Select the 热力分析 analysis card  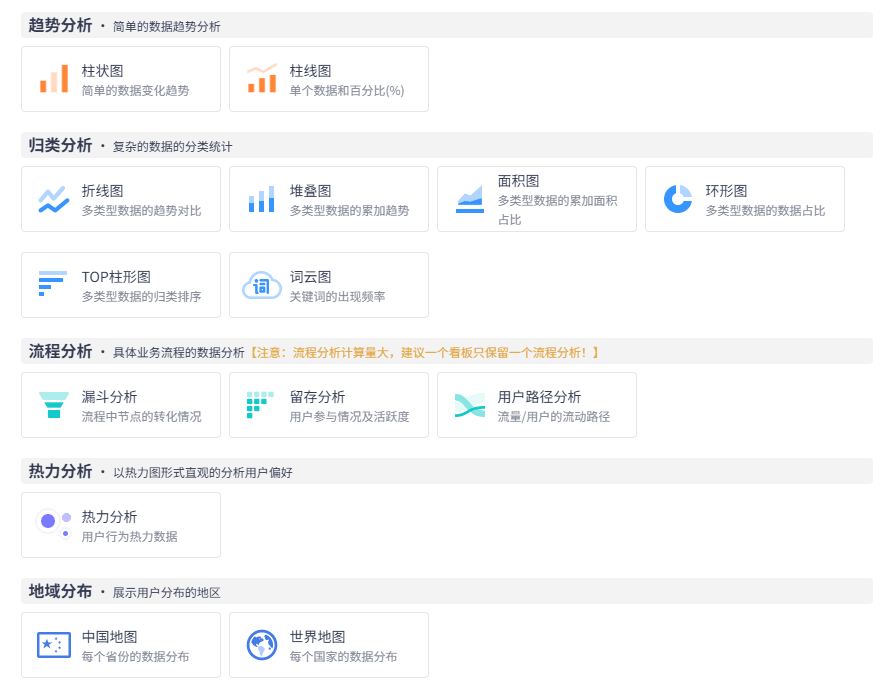[x=120, y=525]
